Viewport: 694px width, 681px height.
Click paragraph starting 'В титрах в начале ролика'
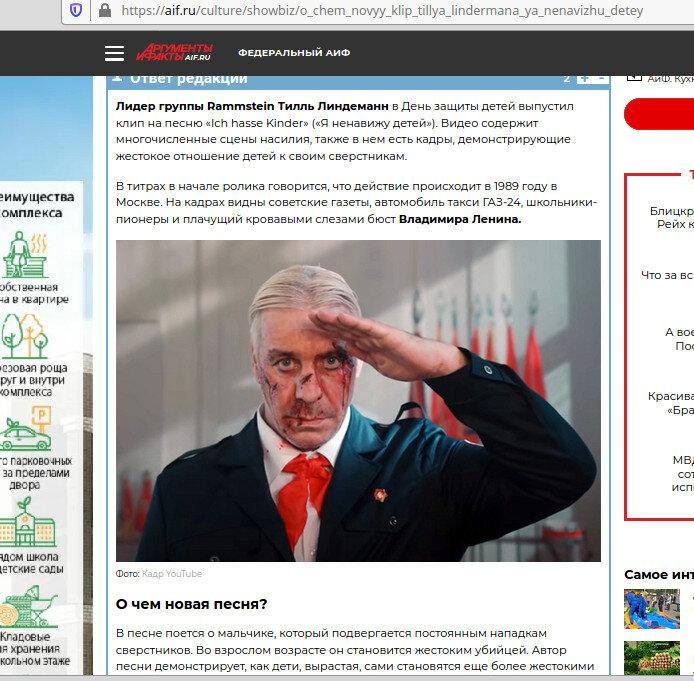(x=356, y=203)
